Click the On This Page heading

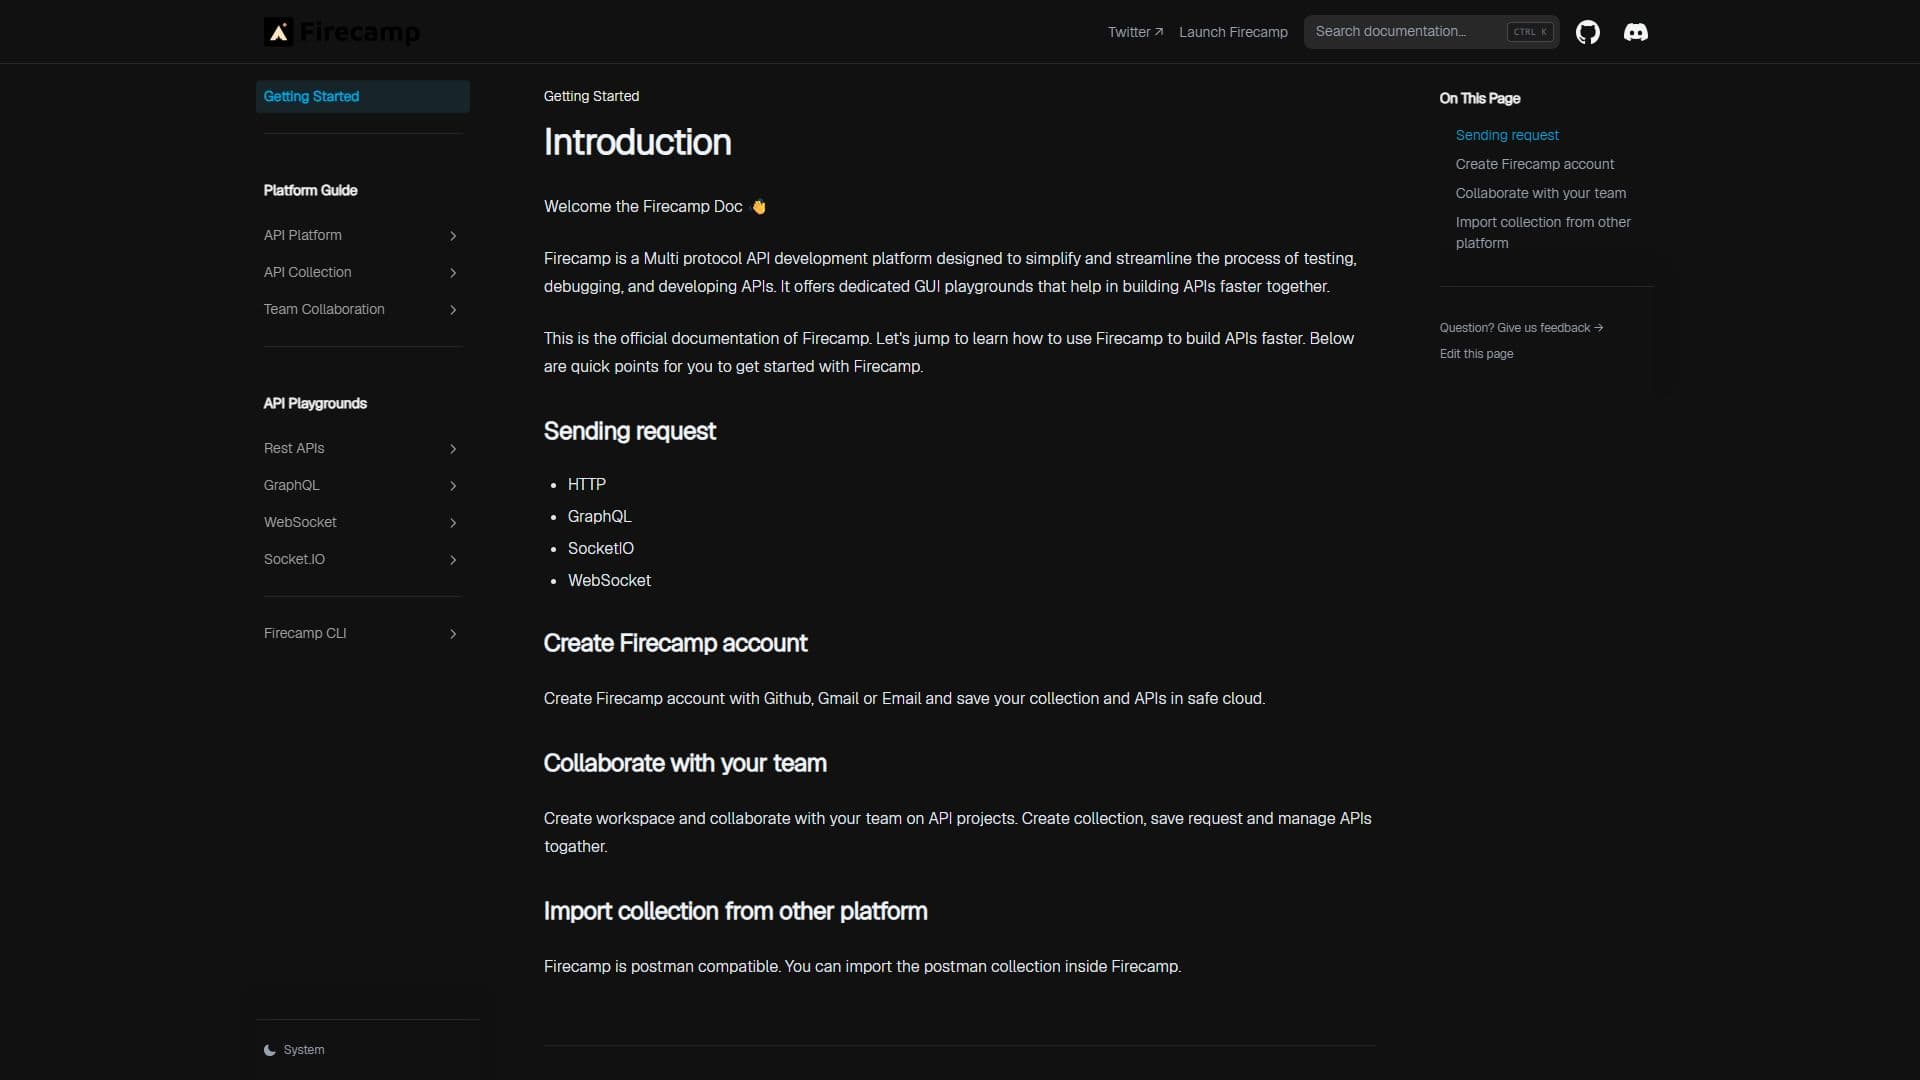(1479, 98)
